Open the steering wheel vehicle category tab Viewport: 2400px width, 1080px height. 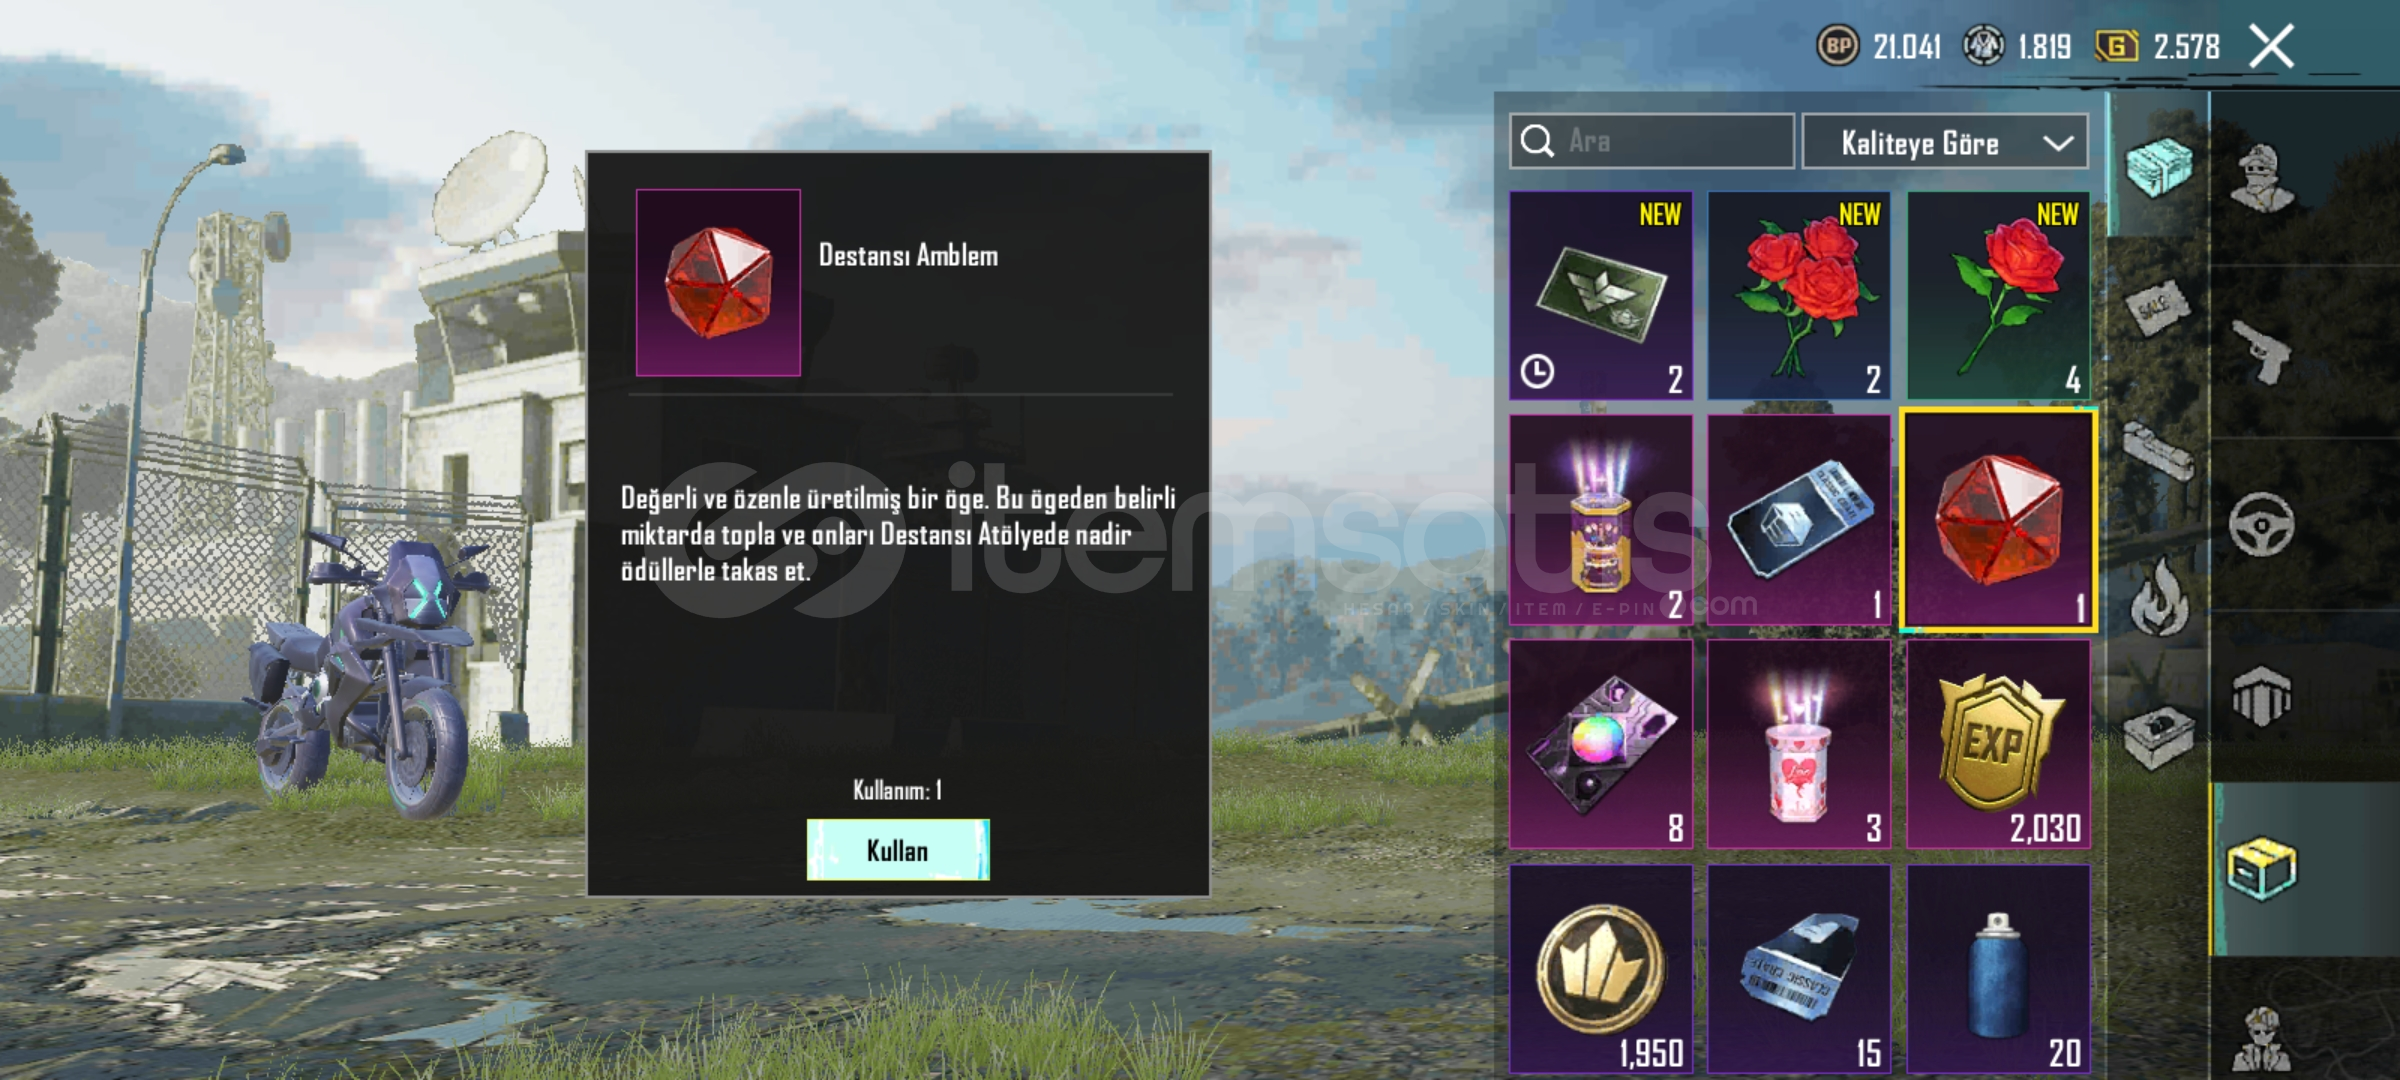pyautogui.click(x=2262, y=524)
